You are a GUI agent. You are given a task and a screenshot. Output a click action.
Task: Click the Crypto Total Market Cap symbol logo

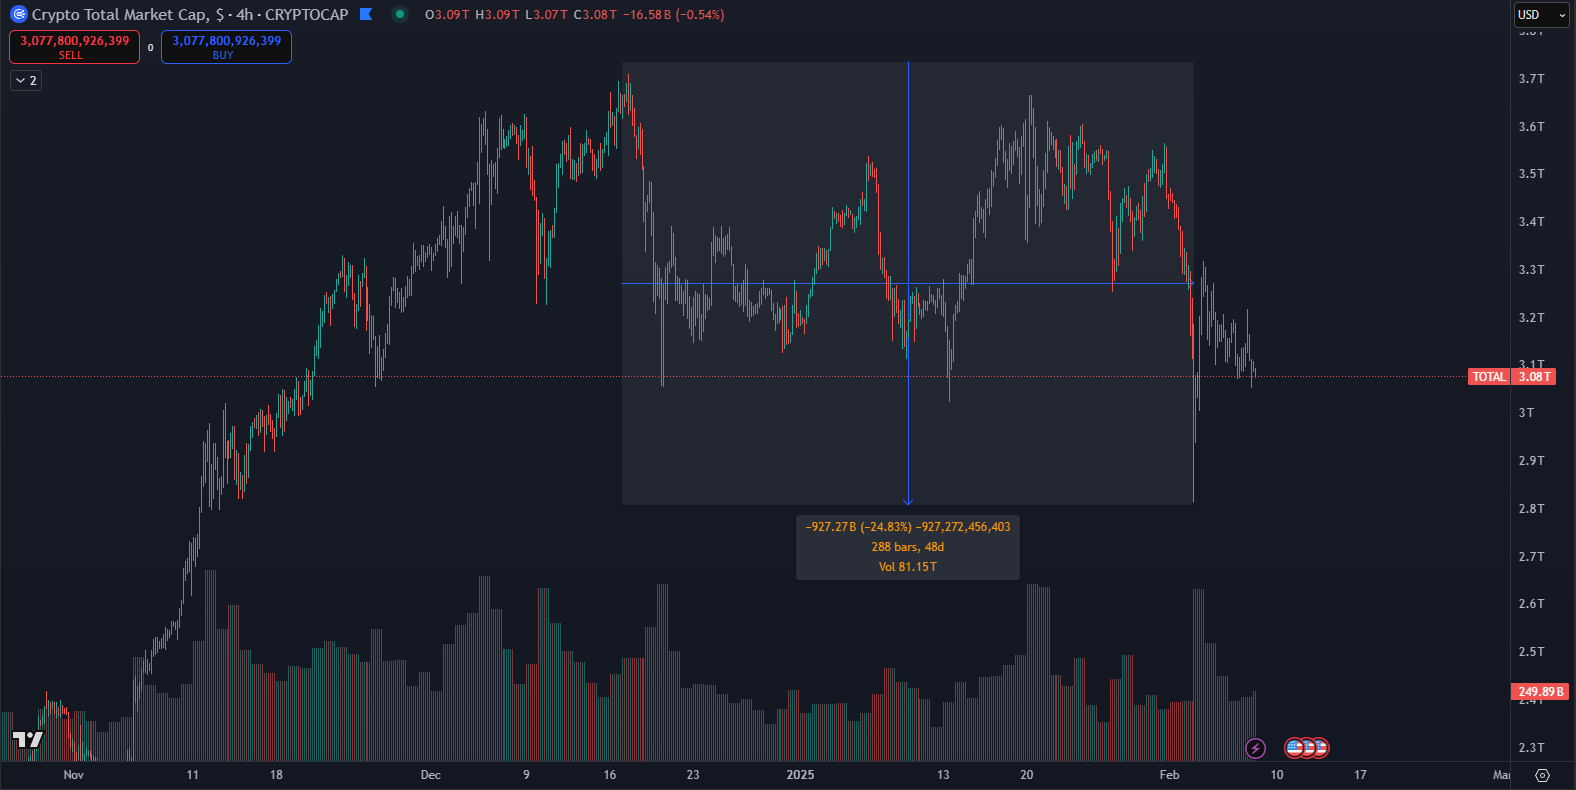tap(18, 15)
